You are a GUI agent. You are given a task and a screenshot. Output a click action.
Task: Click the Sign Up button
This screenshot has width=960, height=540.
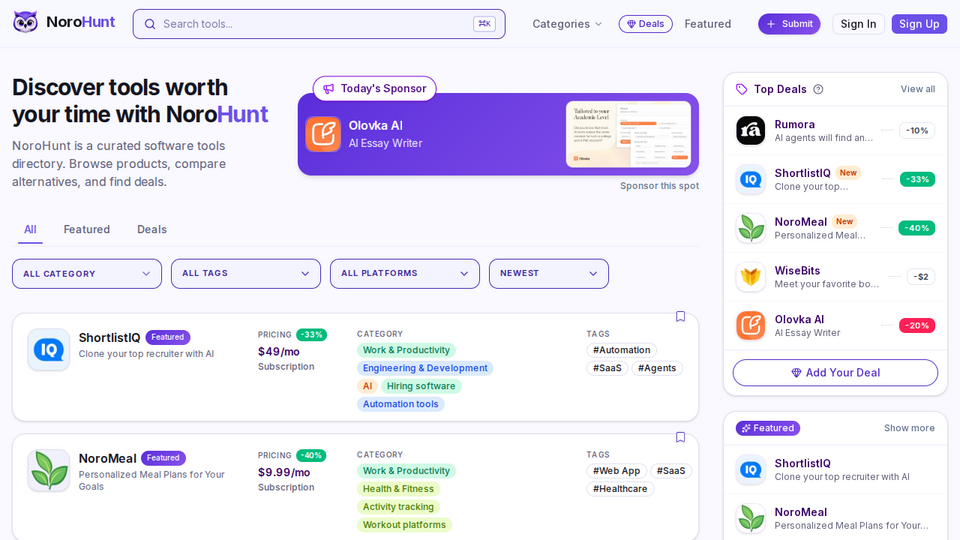click(x=919, y=24)
